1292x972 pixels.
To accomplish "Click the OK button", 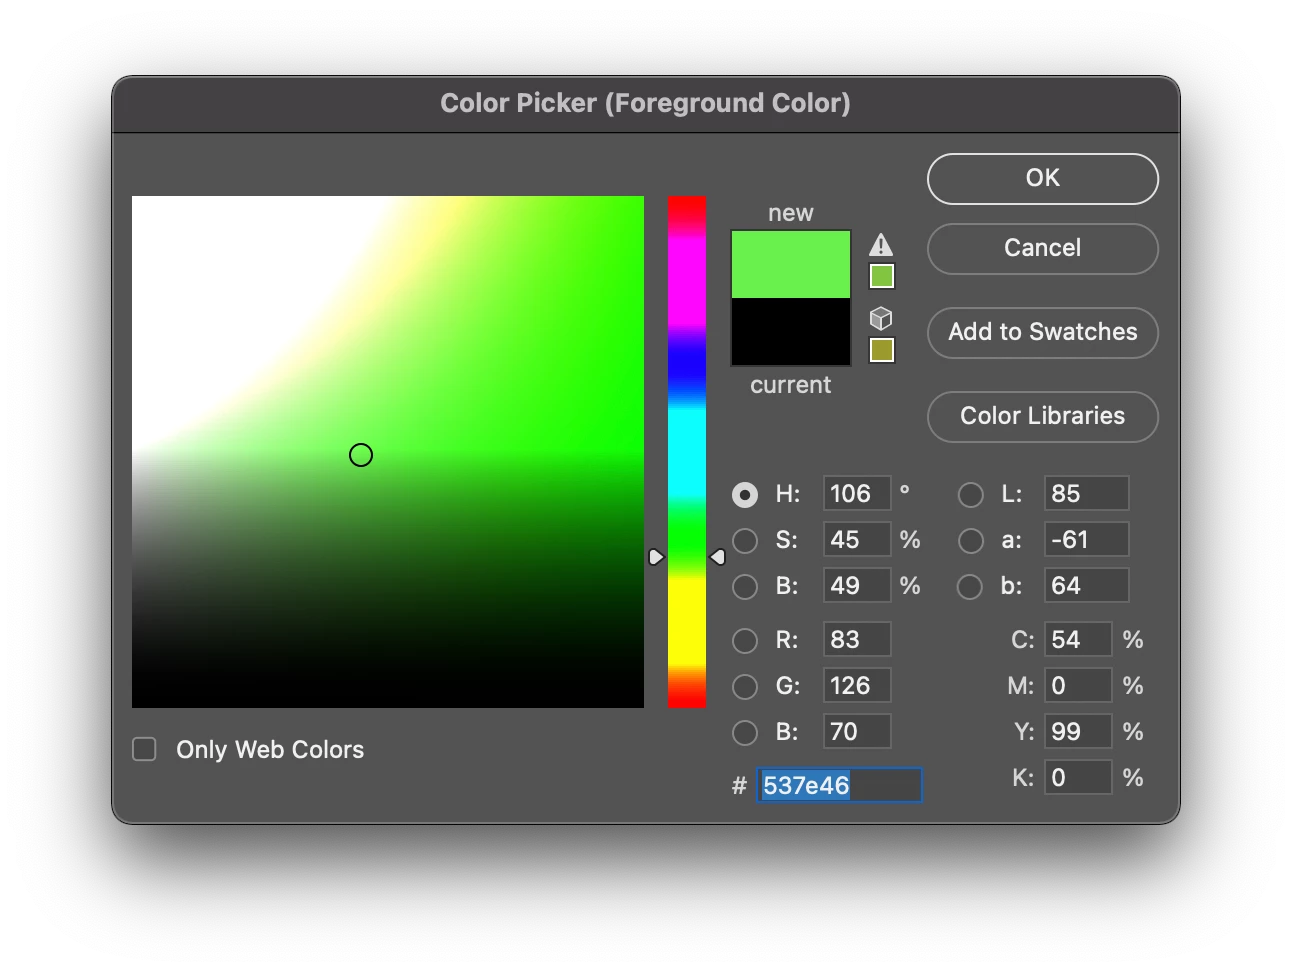I will click(1043, 178).
